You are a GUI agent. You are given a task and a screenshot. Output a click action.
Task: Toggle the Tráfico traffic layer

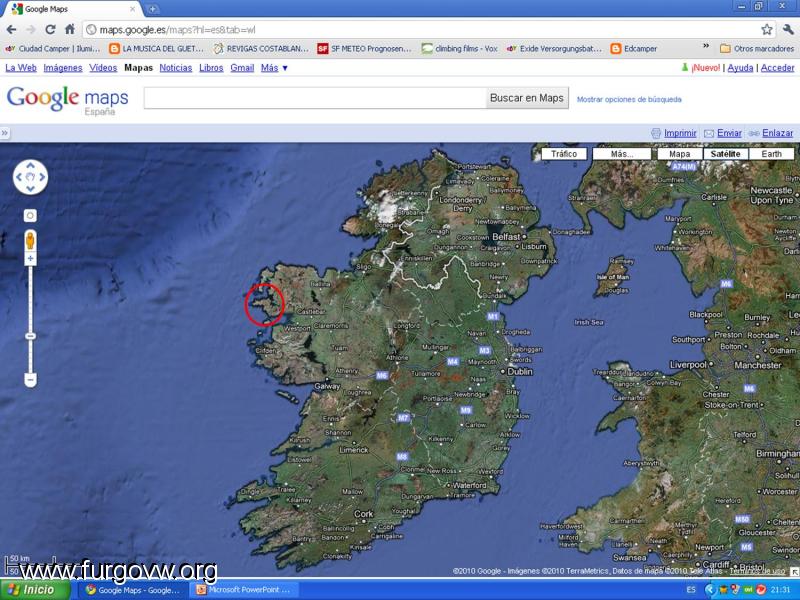[564, 154]
